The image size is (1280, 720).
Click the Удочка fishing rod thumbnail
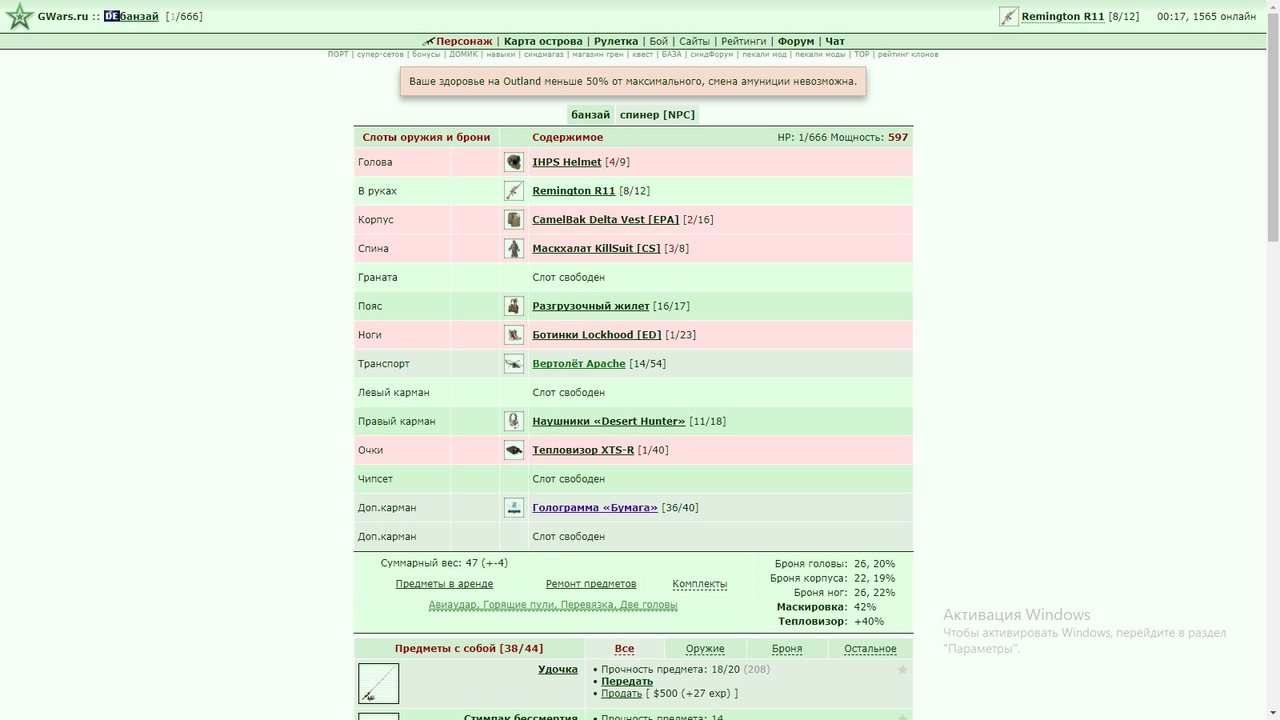379,684
